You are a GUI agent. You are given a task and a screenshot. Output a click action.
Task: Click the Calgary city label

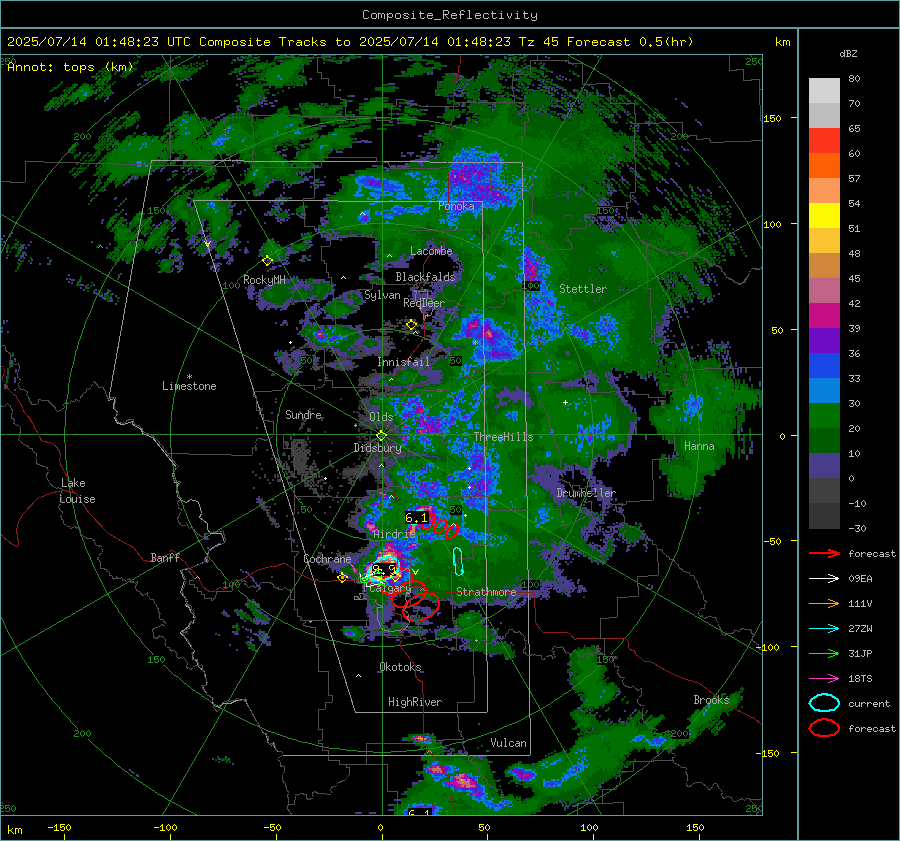click(x=390, y=588)
